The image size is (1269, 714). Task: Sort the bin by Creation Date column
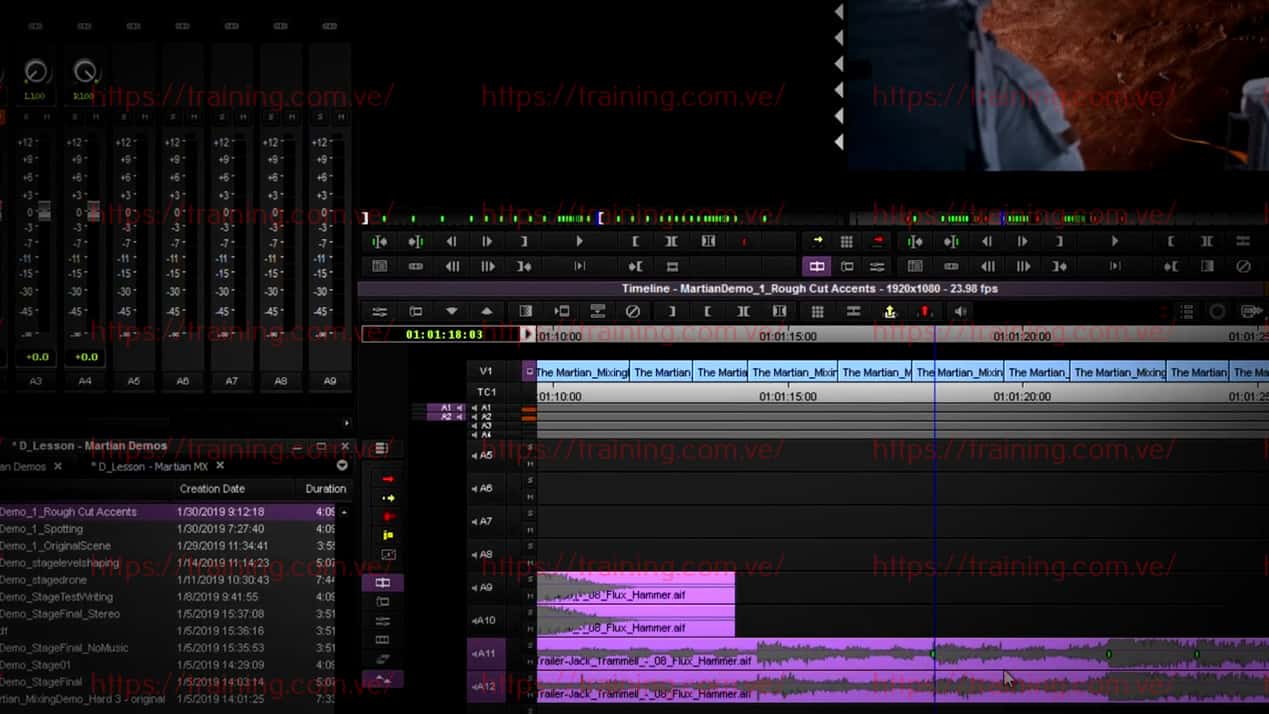(212, 488)
